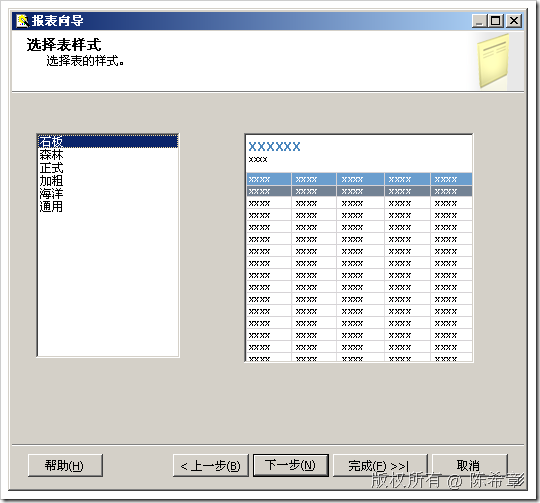
Task: Click the style preview pane
Action: tap(359, 248)
